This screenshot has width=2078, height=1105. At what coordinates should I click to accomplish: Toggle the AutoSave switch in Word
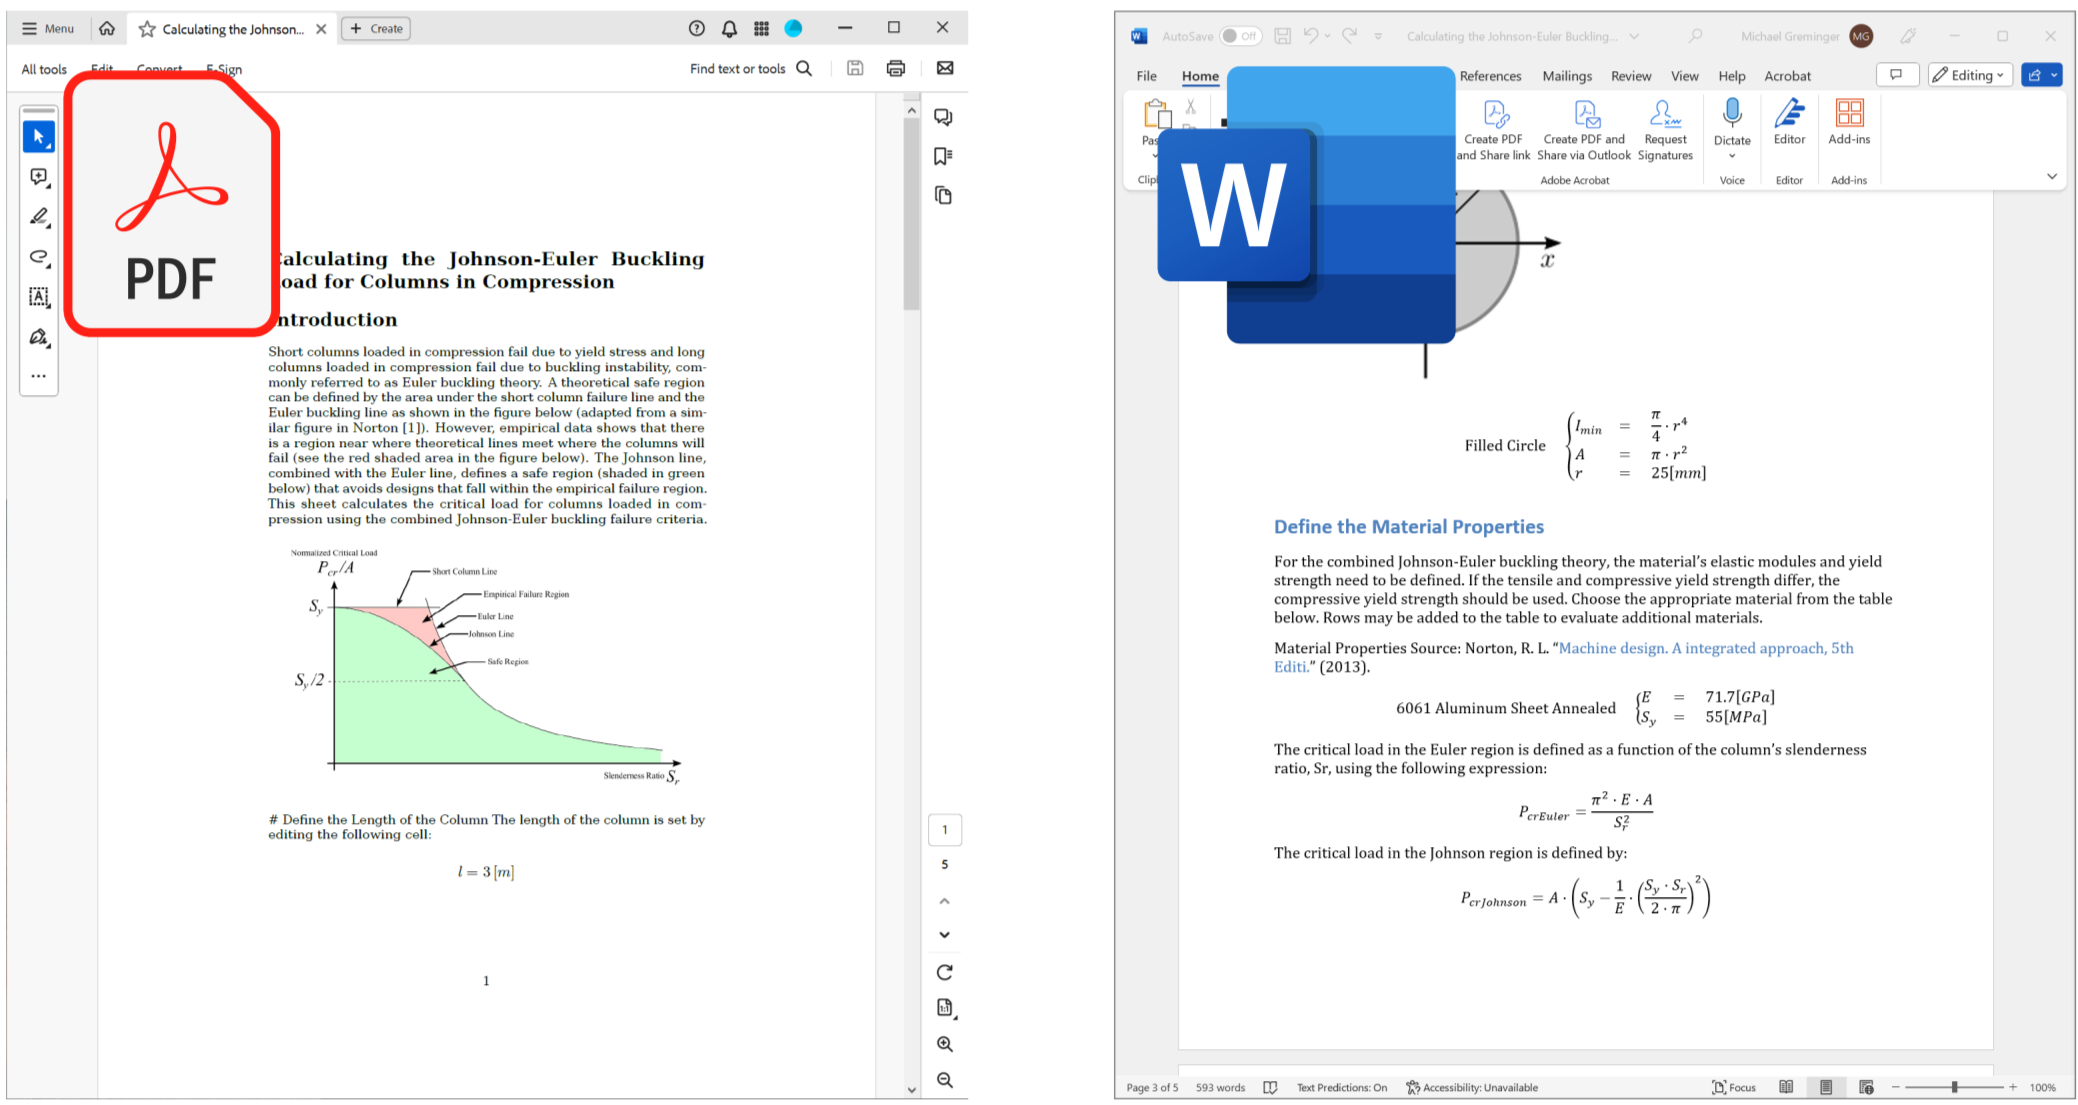point(1240,36)
